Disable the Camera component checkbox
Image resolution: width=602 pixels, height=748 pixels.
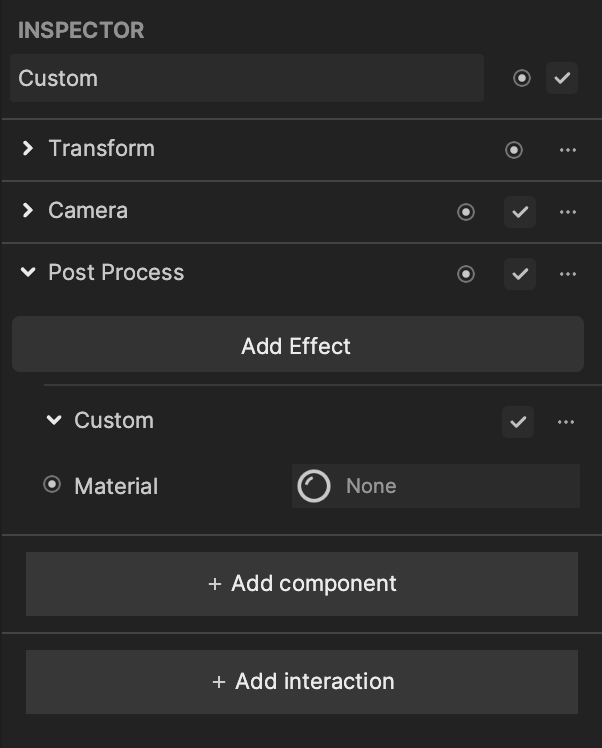point(520,212)
